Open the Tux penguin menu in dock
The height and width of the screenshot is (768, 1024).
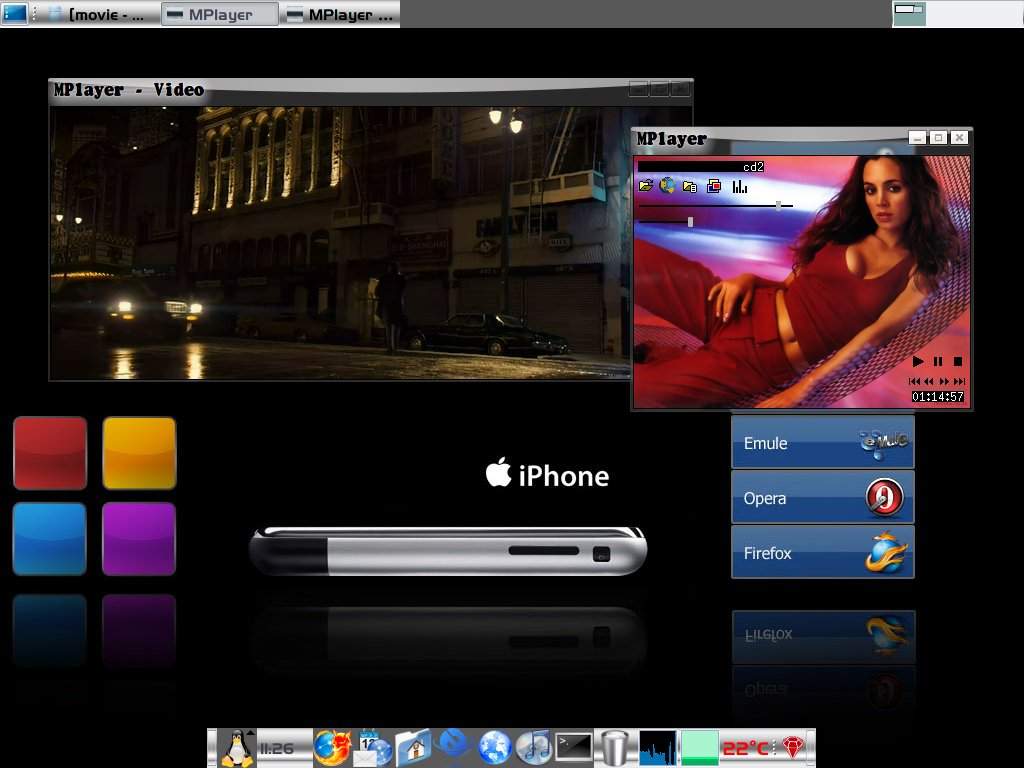(x=237, y=748)
